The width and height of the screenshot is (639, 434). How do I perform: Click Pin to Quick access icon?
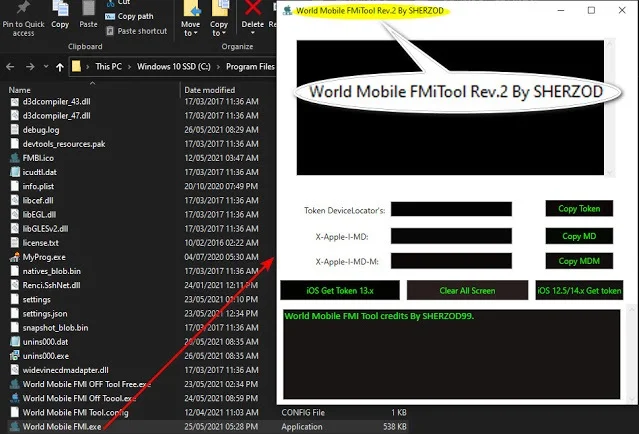tap(23, 7)
